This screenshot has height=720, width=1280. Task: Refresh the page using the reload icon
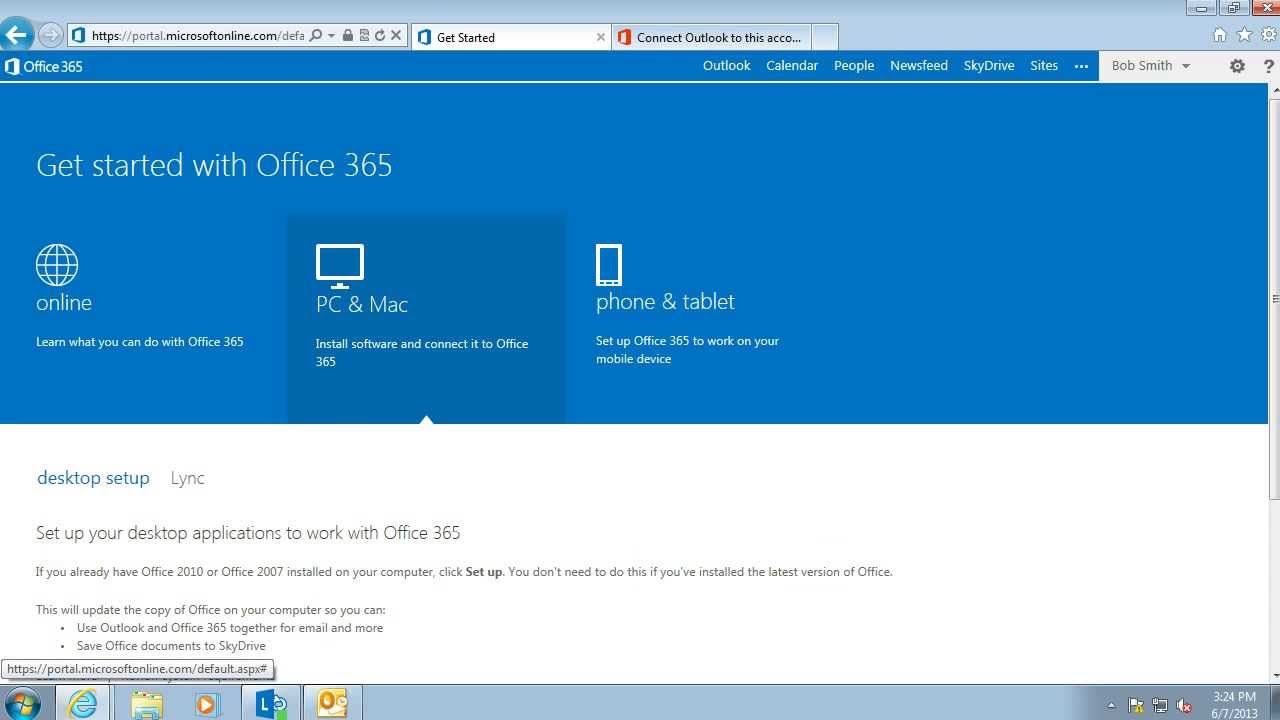point(380,35)
